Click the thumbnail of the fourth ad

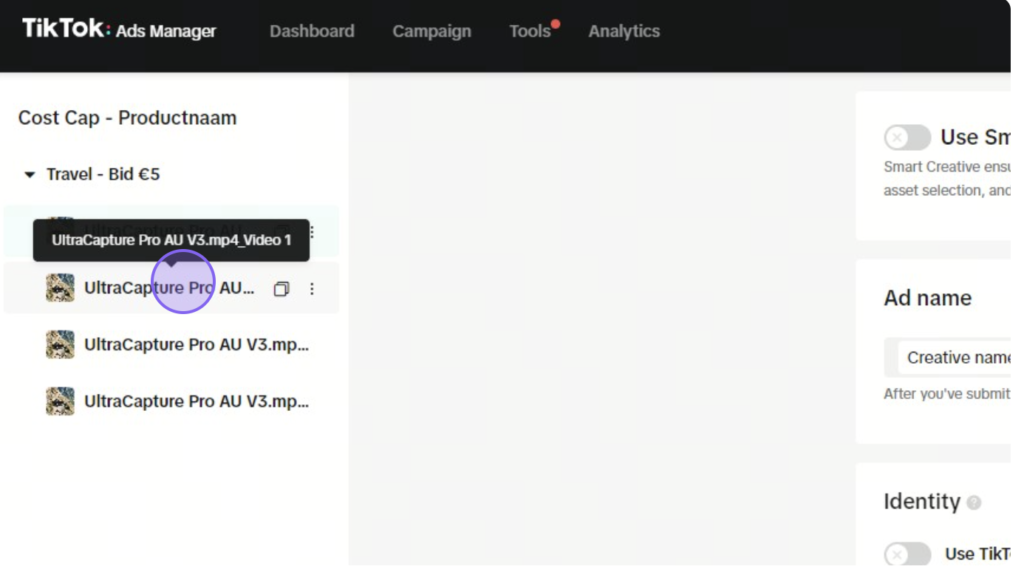pos(59,401)
